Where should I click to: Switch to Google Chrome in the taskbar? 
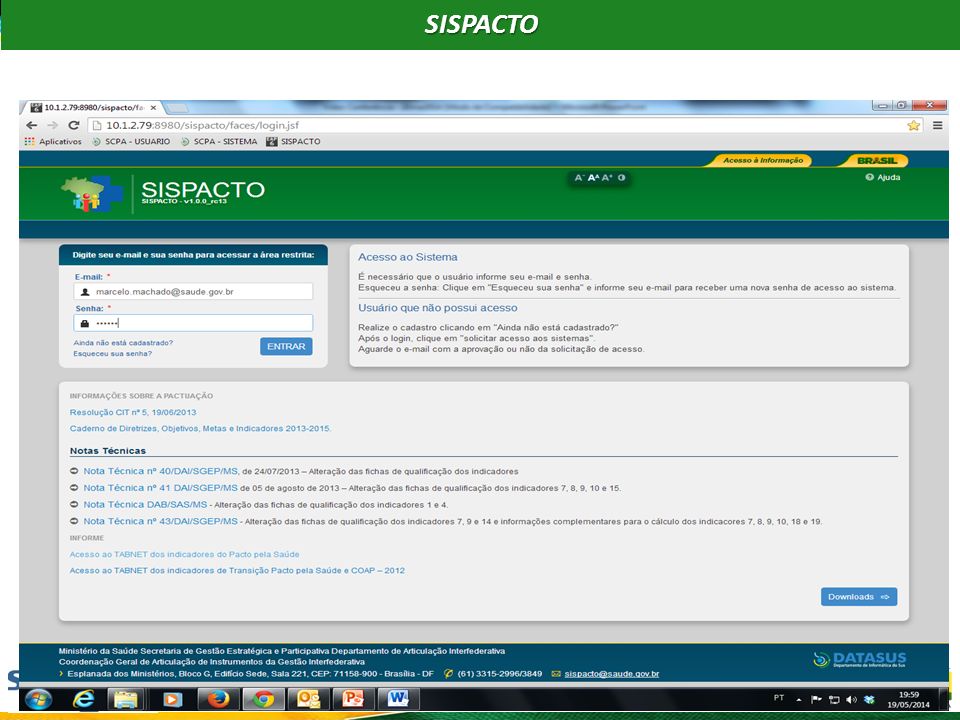click(x=264, y=699)
